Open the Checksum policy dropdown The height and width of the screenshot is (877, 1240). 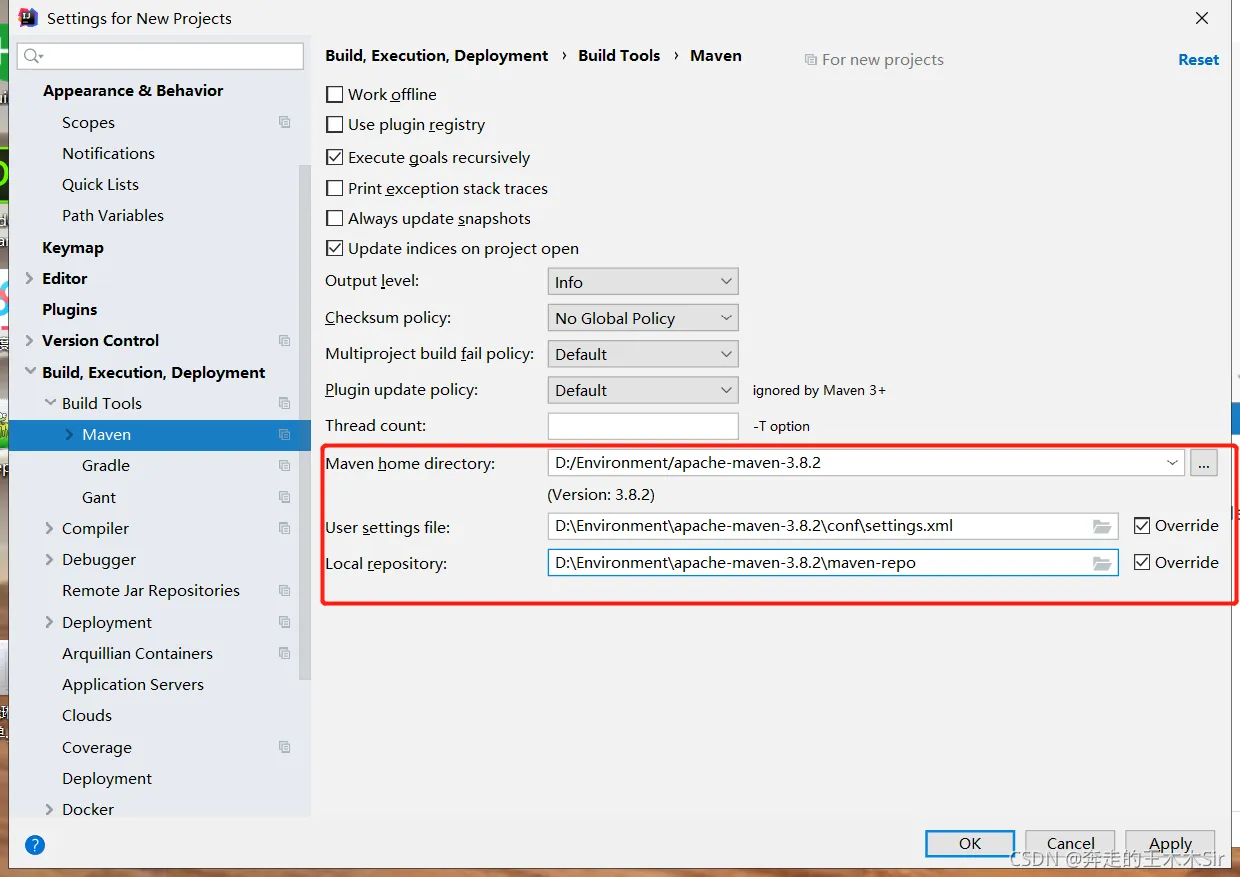[643, 318]
